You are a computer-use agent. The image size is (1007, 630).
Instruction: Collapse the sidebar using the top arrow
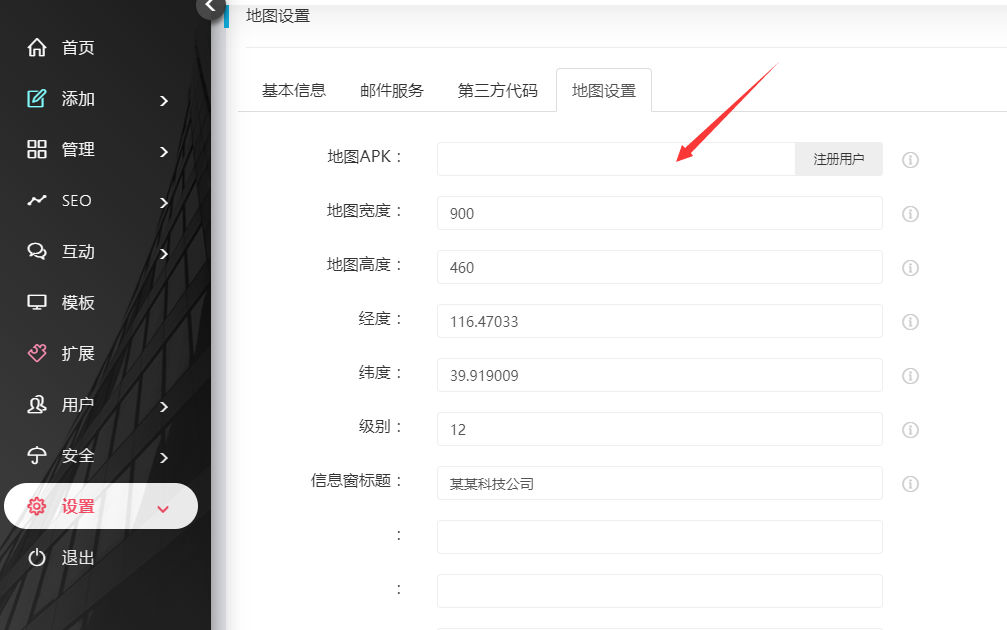(x=208, y=6)
